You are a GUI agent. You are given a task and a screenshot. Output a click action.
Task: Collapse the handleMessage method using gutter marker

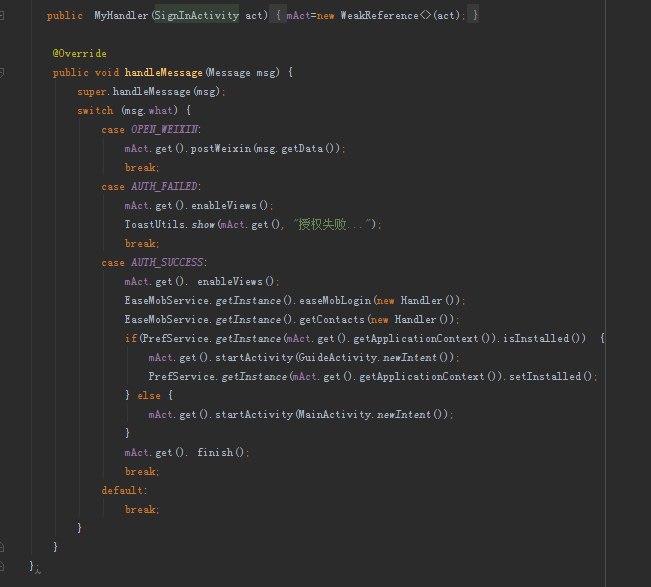coord(2,73)
